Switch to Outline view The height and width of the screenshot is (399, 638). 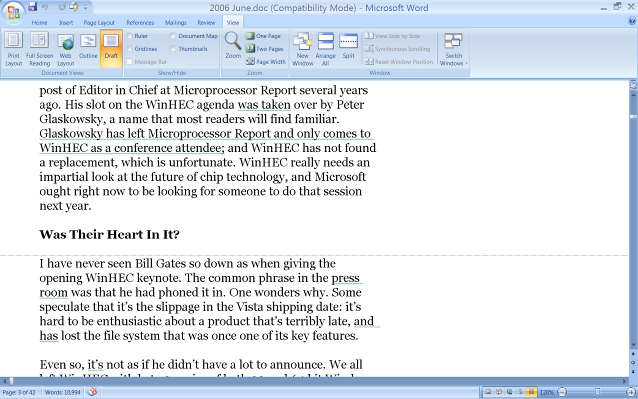[88, 49]
